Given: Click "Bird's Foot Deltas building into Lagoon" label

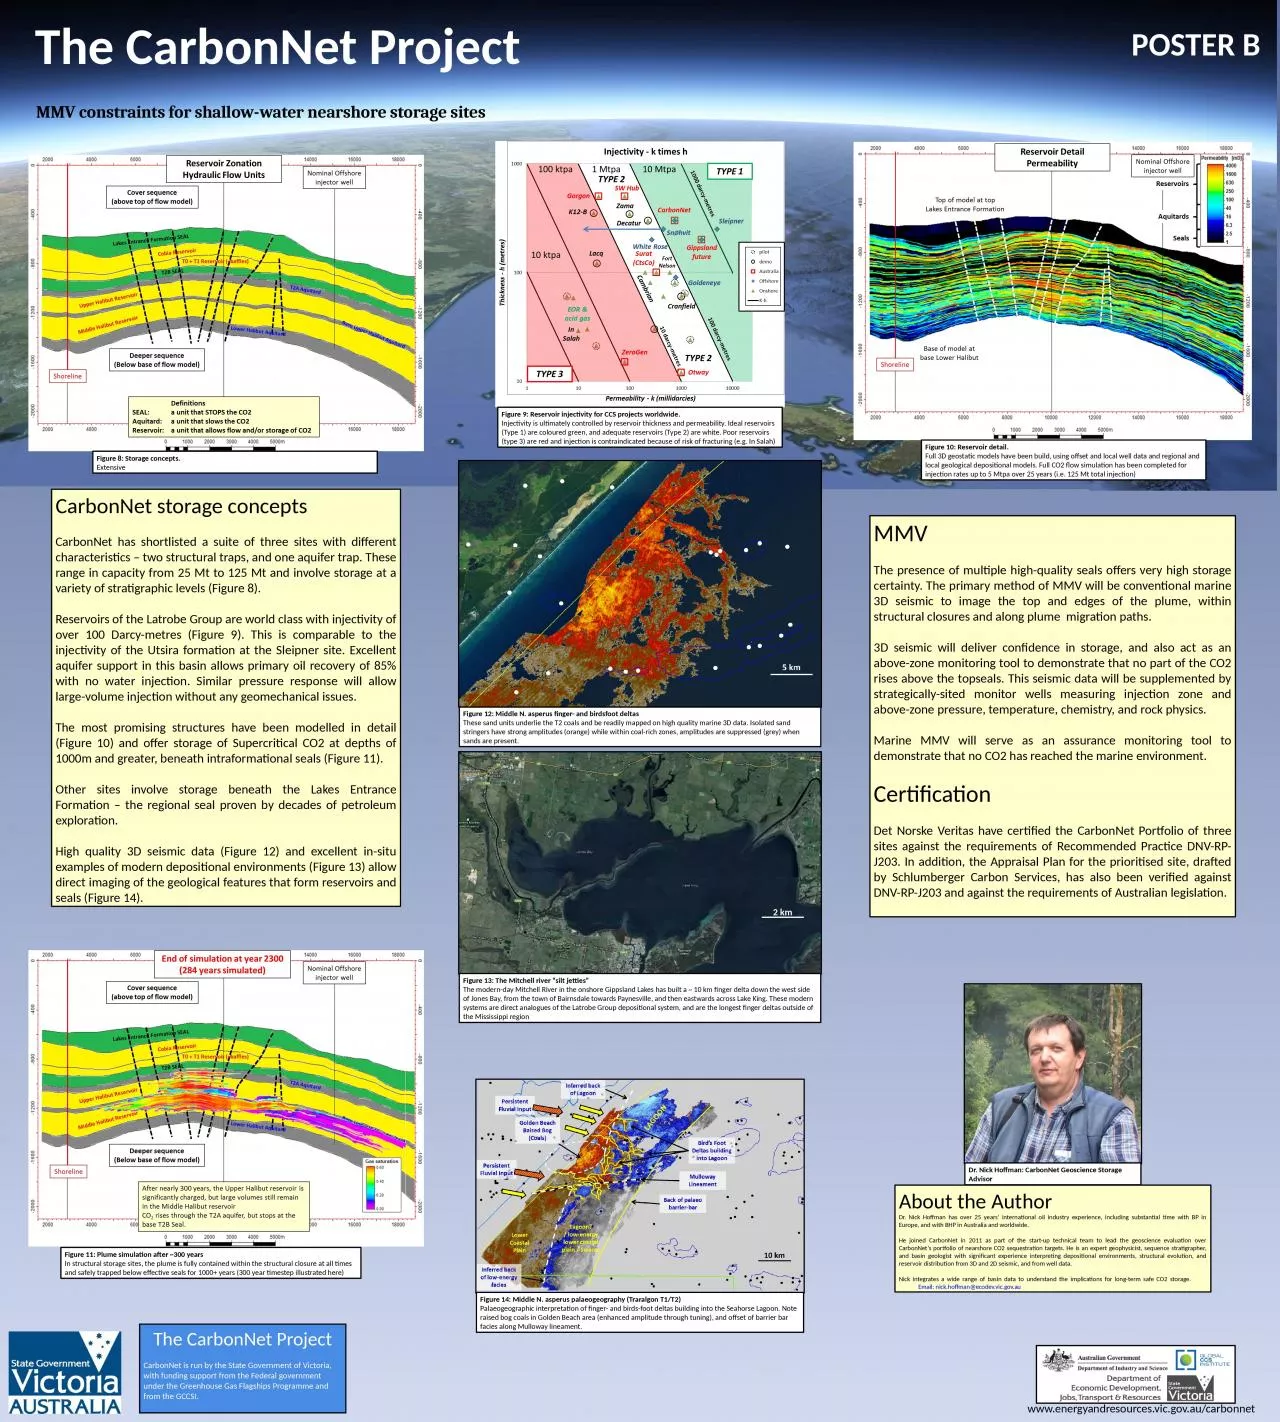Looking at the screenshot, I should tap(712, 1150).
